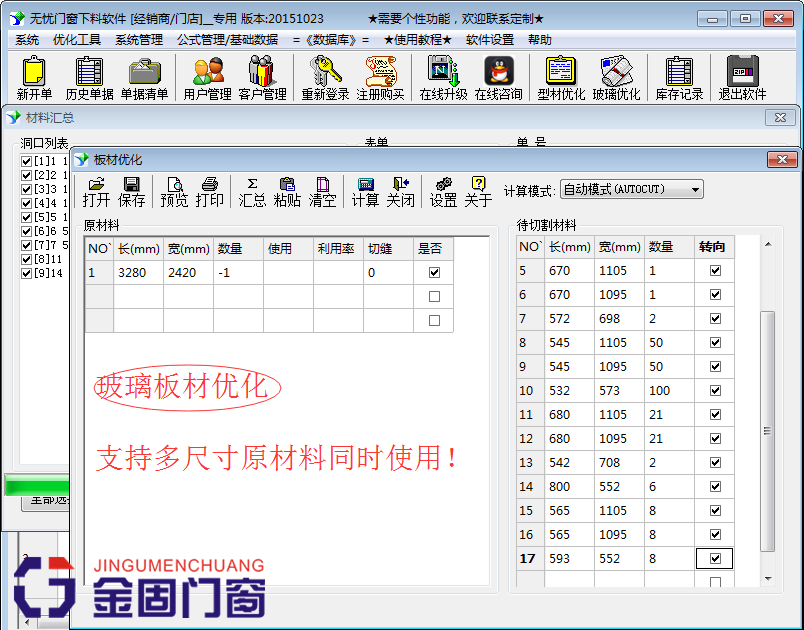This screenshot has height=630, width=804.
Task: Click the 清空 clear icon
Action: click(322, 190)
